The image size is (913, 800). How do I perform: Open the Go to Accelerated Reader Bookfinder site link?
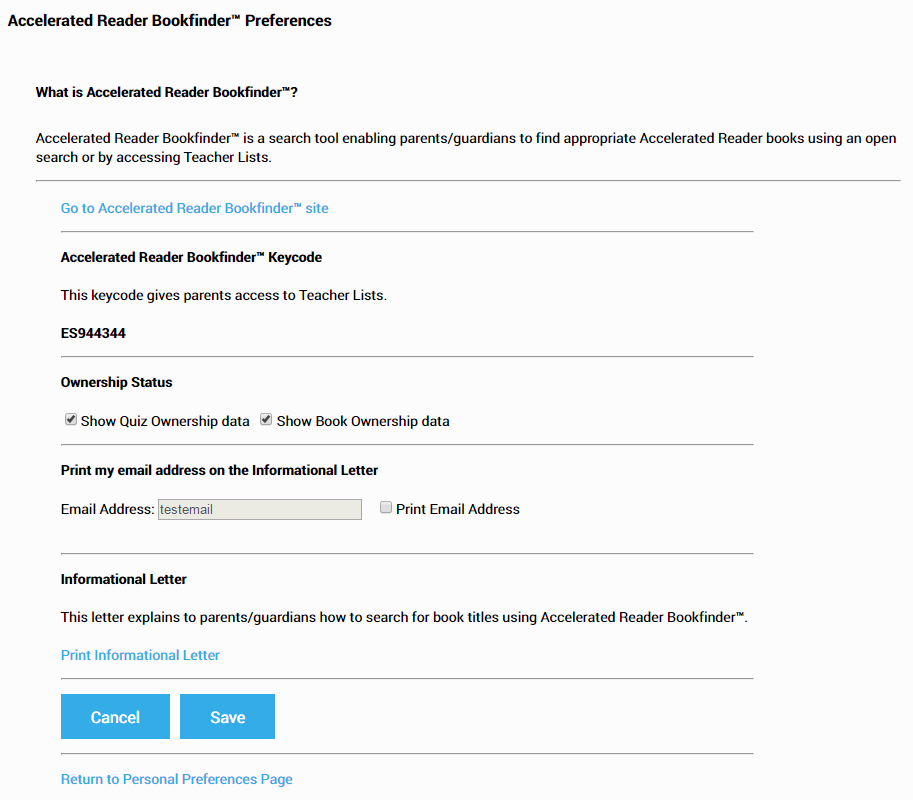(194, 208)
